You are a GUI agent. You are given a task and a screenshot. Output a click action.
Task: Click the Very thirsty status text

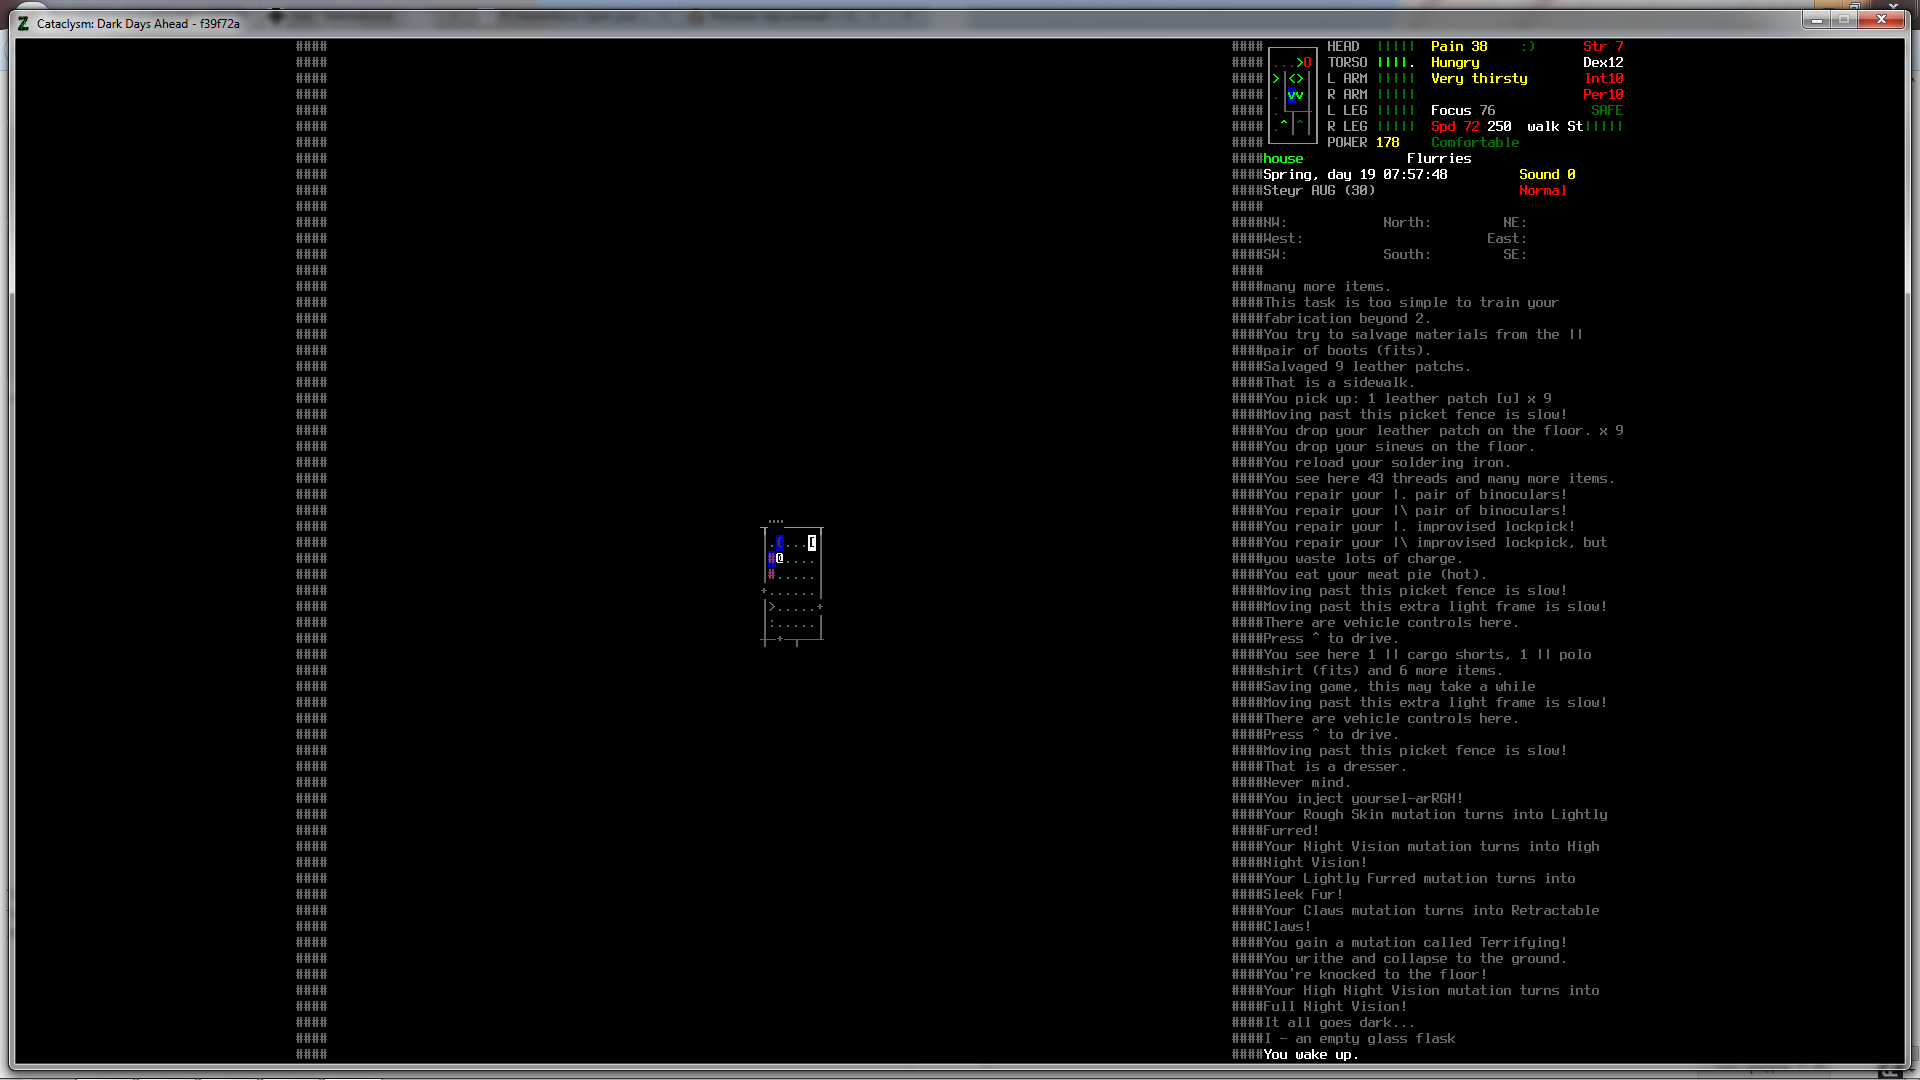pyautogui.click(x=1478, y=78)
